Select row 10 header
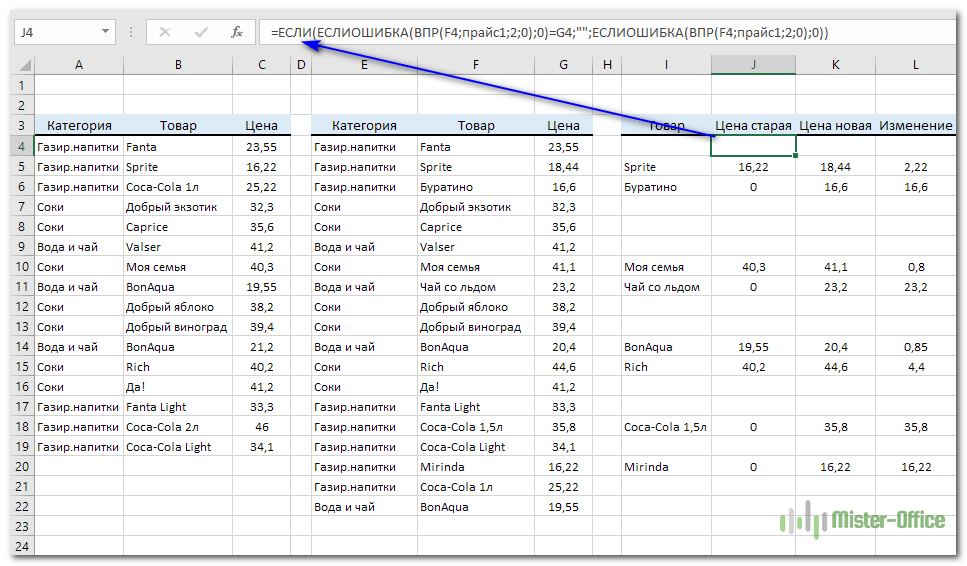Viewport: 967px width, 566px height. coord(22,267)
